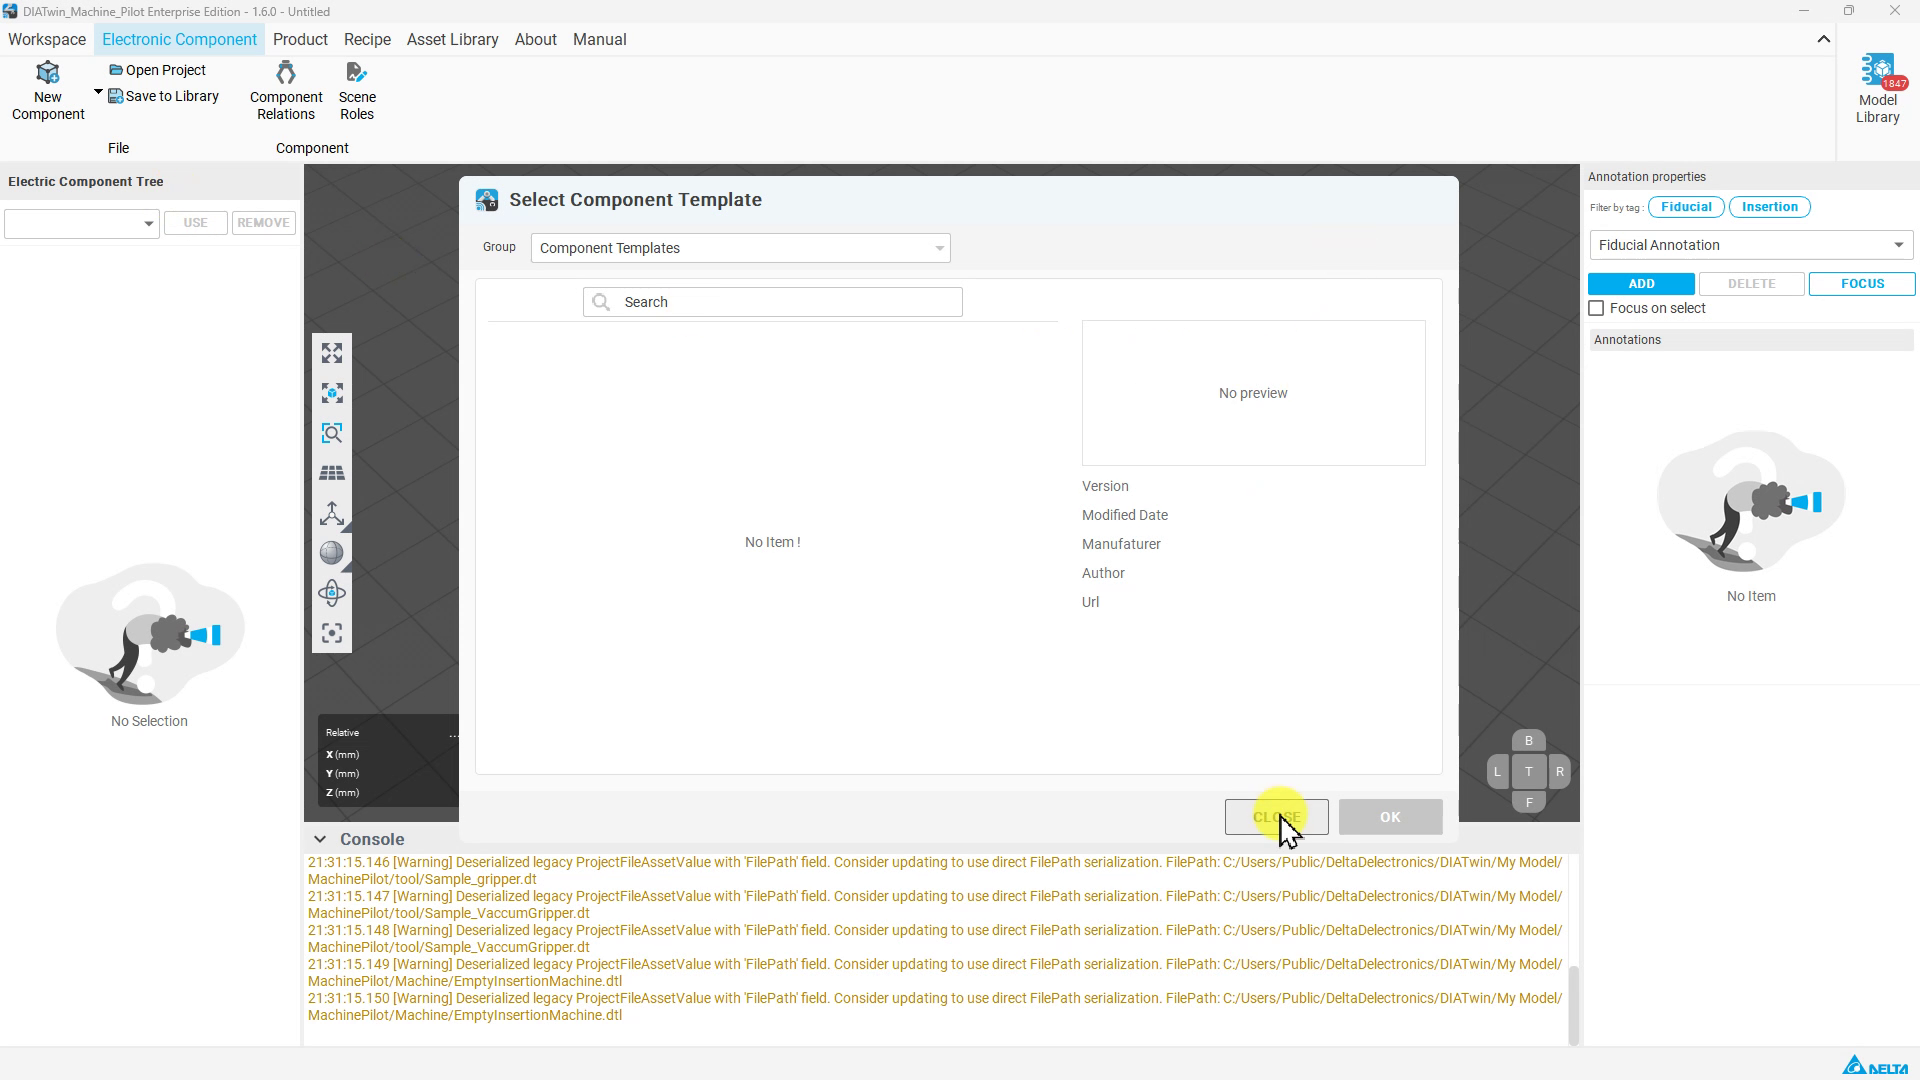Open the Workspace tab
This screenshot has width=1920, height=1080.
click(47, 39)
